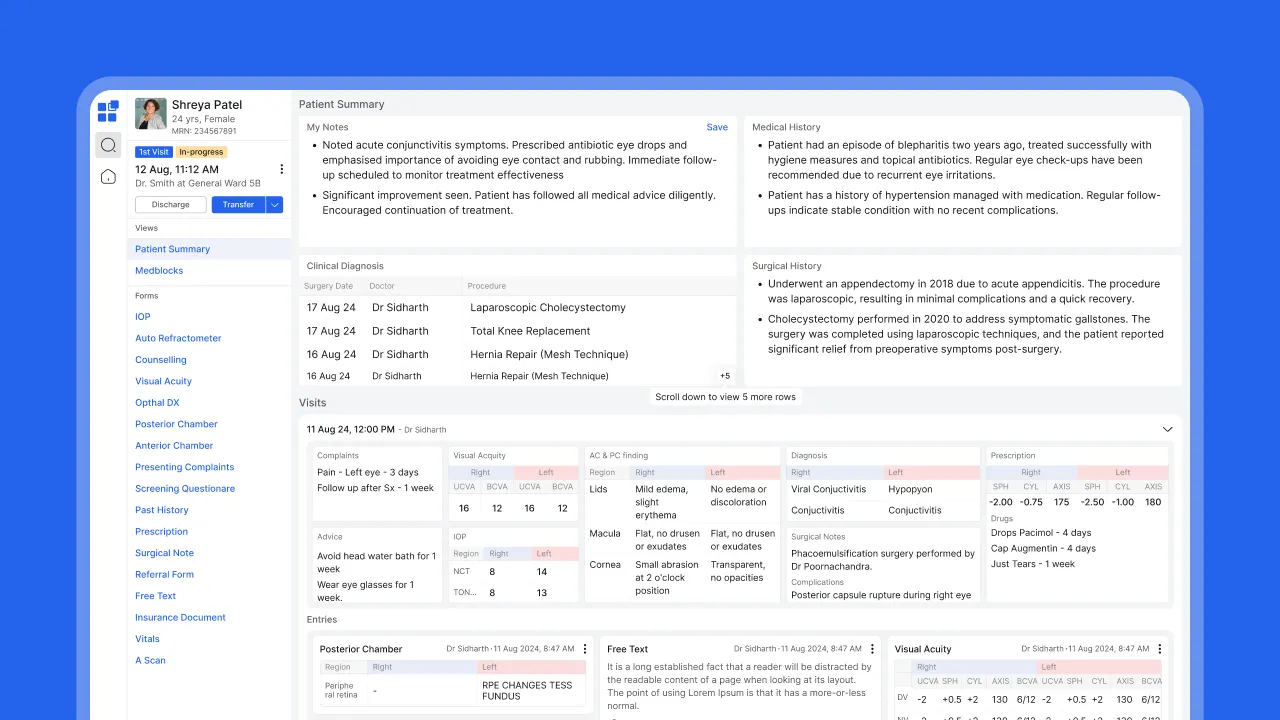Click the app logo grid icon
This screenshot has width=1280, height=720.
(x=108, y=111)
